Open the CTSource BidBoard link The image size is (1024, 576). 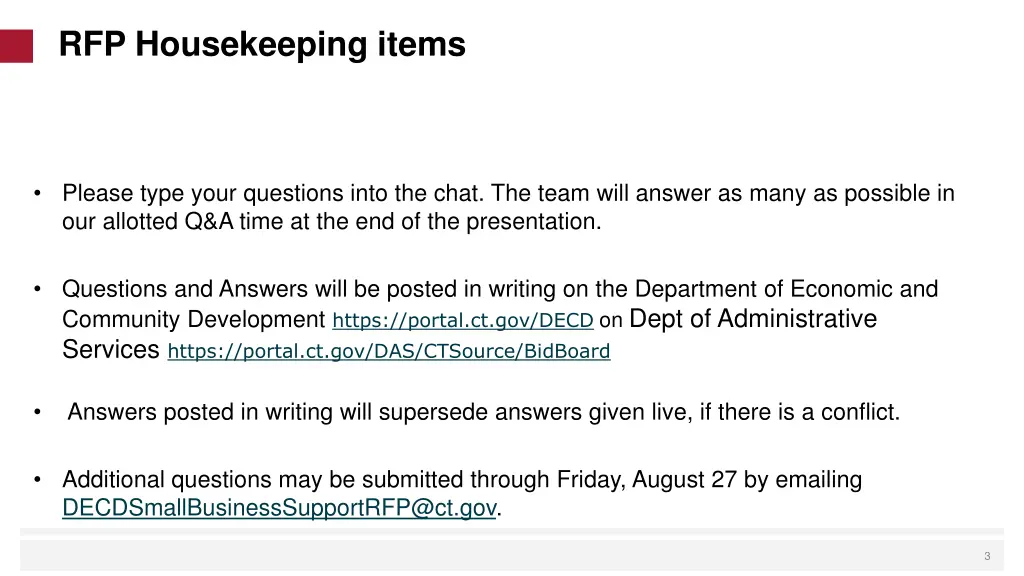pos(389,352)
